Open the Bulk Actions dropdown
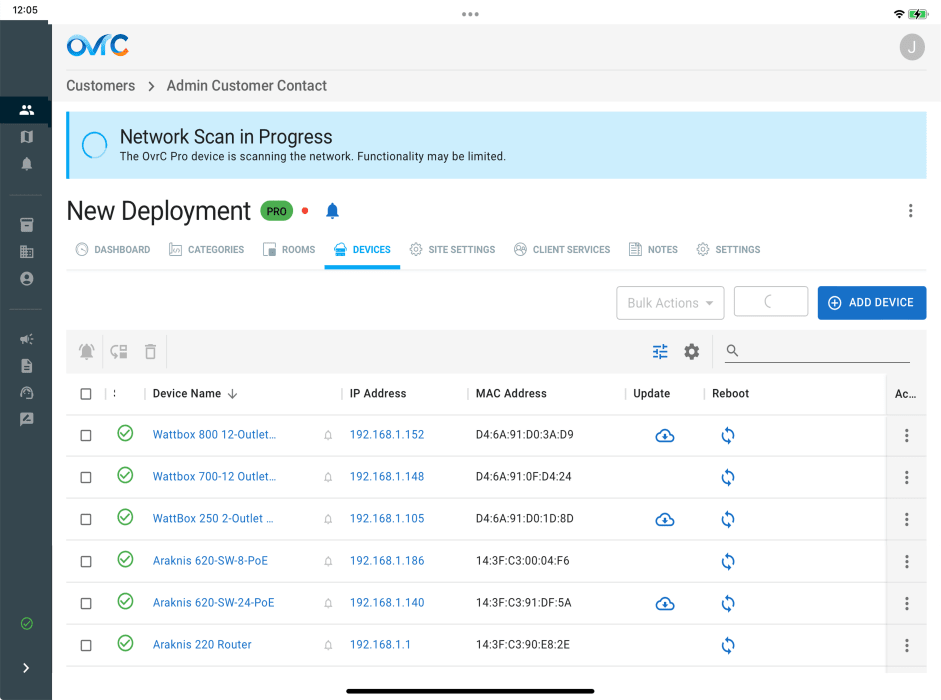Viewport: 941px width, 700px height. point(670,303)
